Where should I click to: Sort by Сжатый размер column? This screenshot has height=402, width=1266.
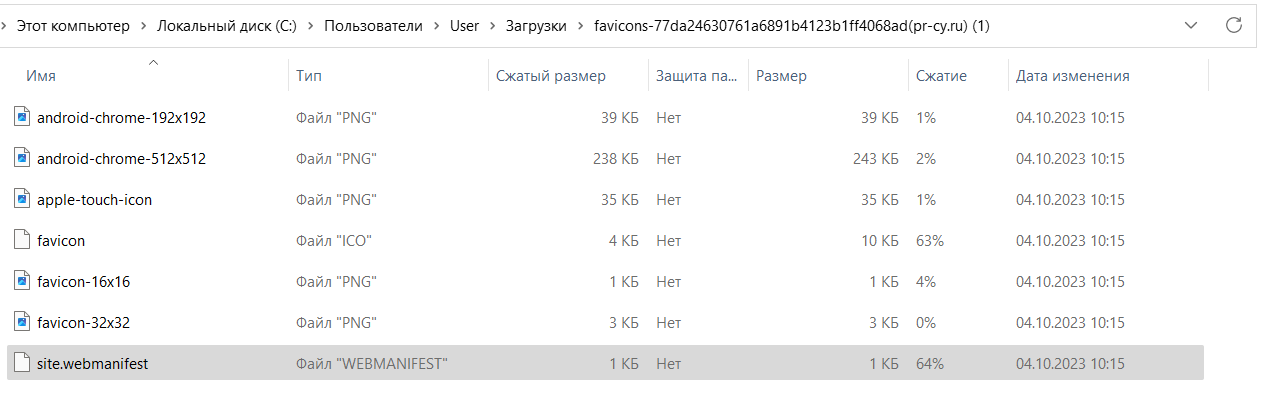pos(551,76)
